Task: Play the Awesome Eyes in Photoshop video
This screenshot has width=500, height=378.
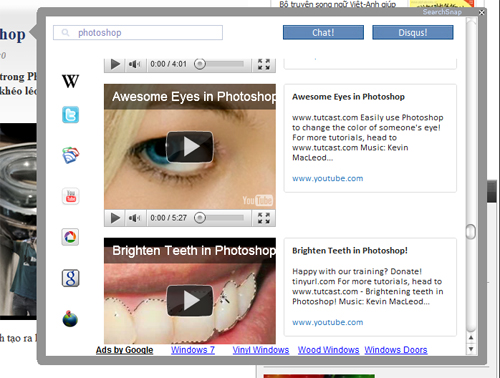Action: pos(190,147)
